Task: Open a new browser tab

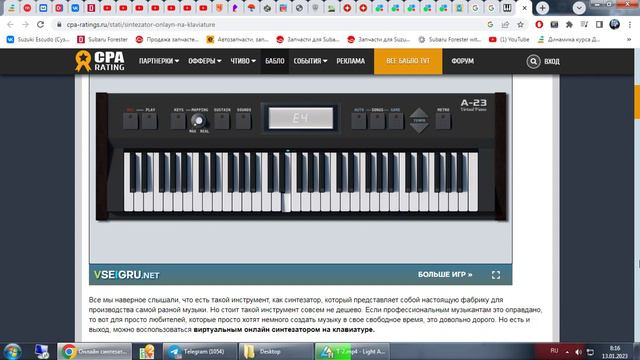Action: point(542,8)
